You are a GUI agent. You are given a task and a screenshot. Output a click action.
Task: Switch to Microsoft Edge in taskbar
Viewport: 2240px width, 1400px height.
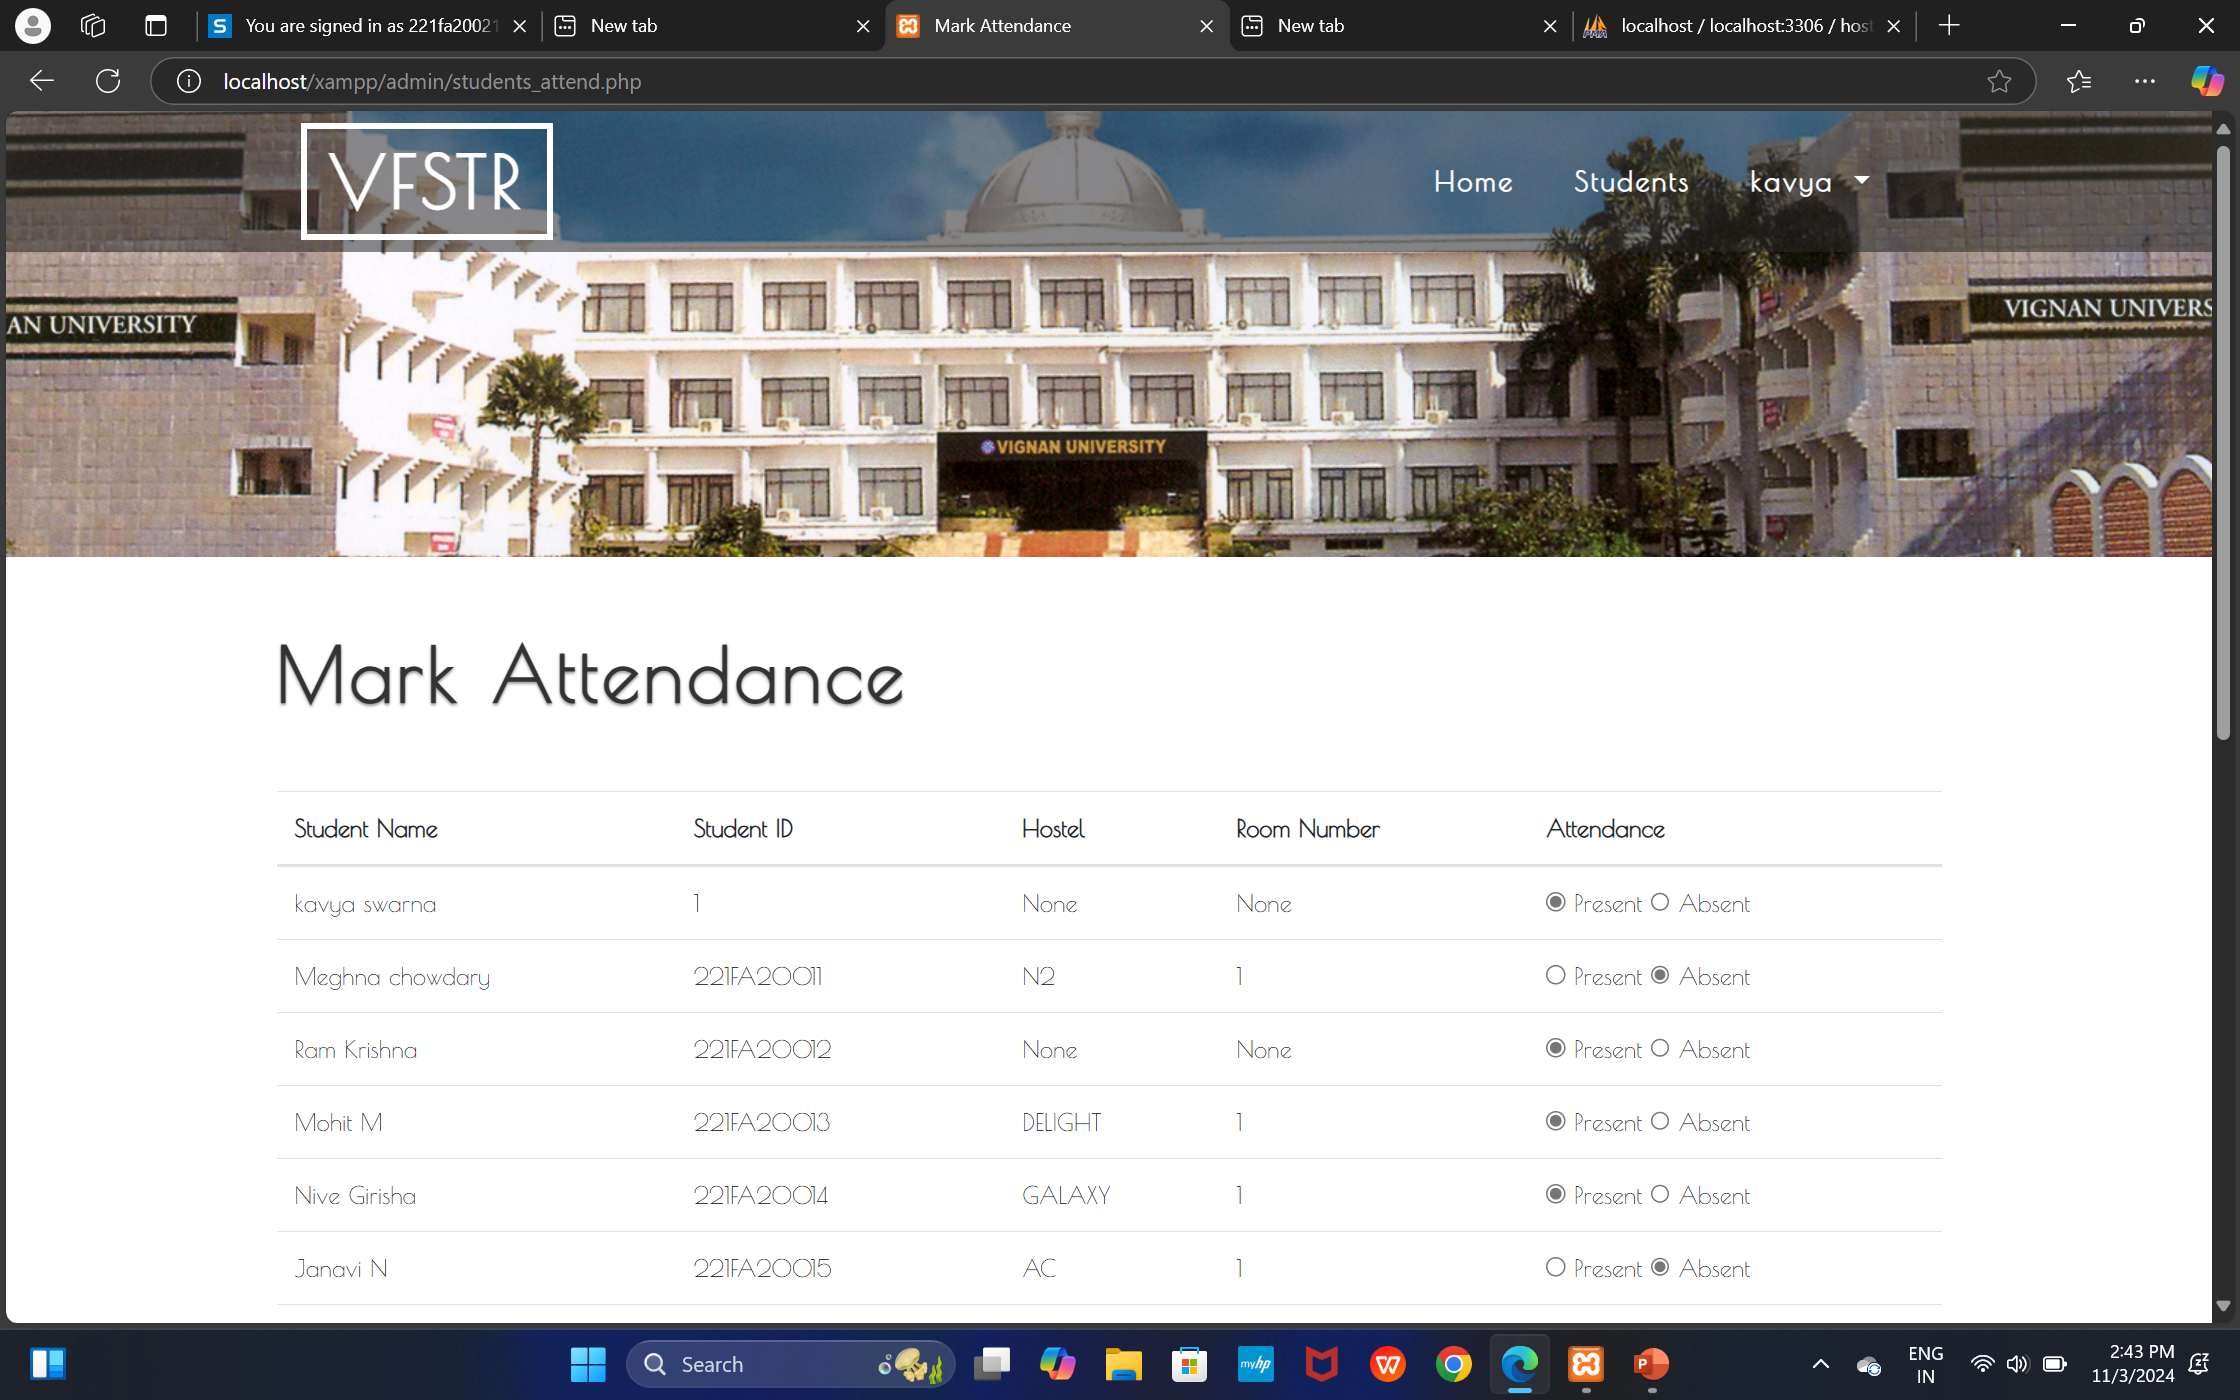coord(1519,1364)
